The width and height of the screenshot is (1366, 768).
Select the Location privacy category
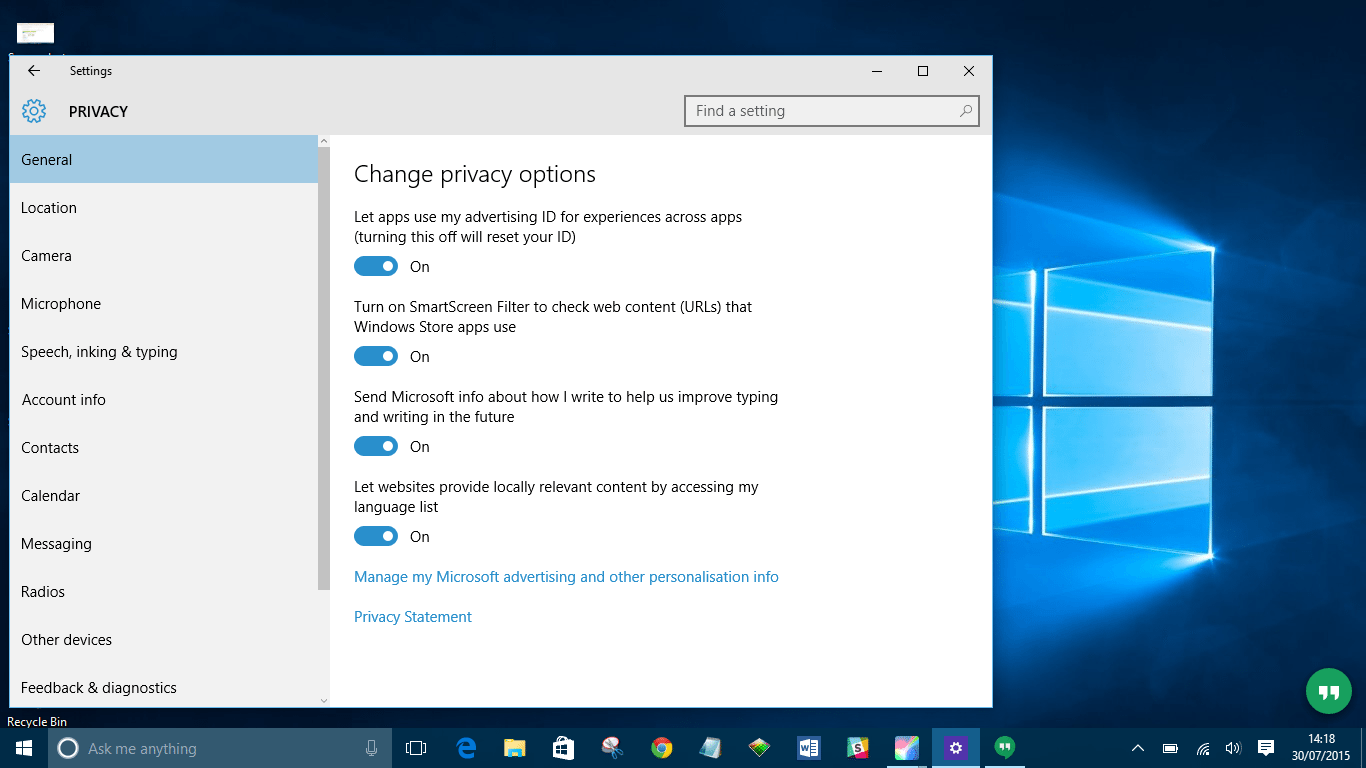pos(164,208)
